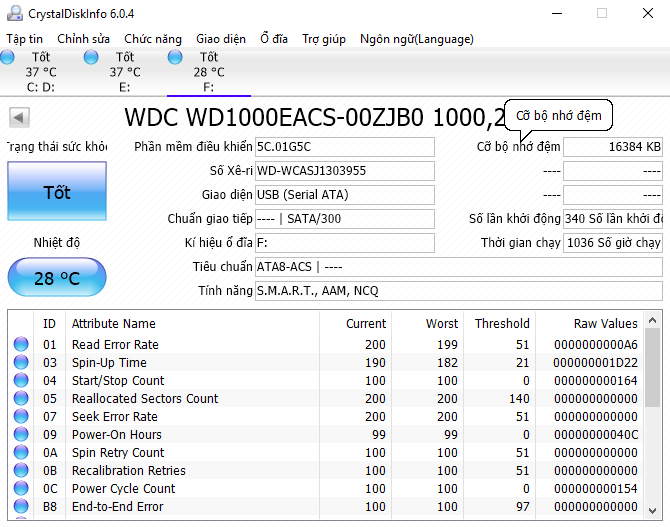Click the 28 °C temperature button
The image size is (670, 527).
(57, 278)
